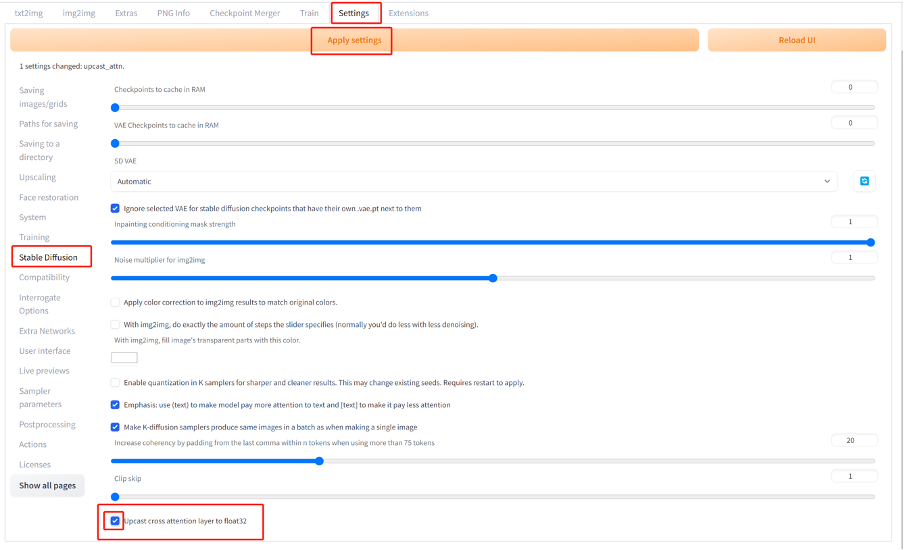The height and width of the screenshot is (550, 904).
Task: Uncheck Make K-diffusion samplers batch option
Action: [x=115, y=427]
